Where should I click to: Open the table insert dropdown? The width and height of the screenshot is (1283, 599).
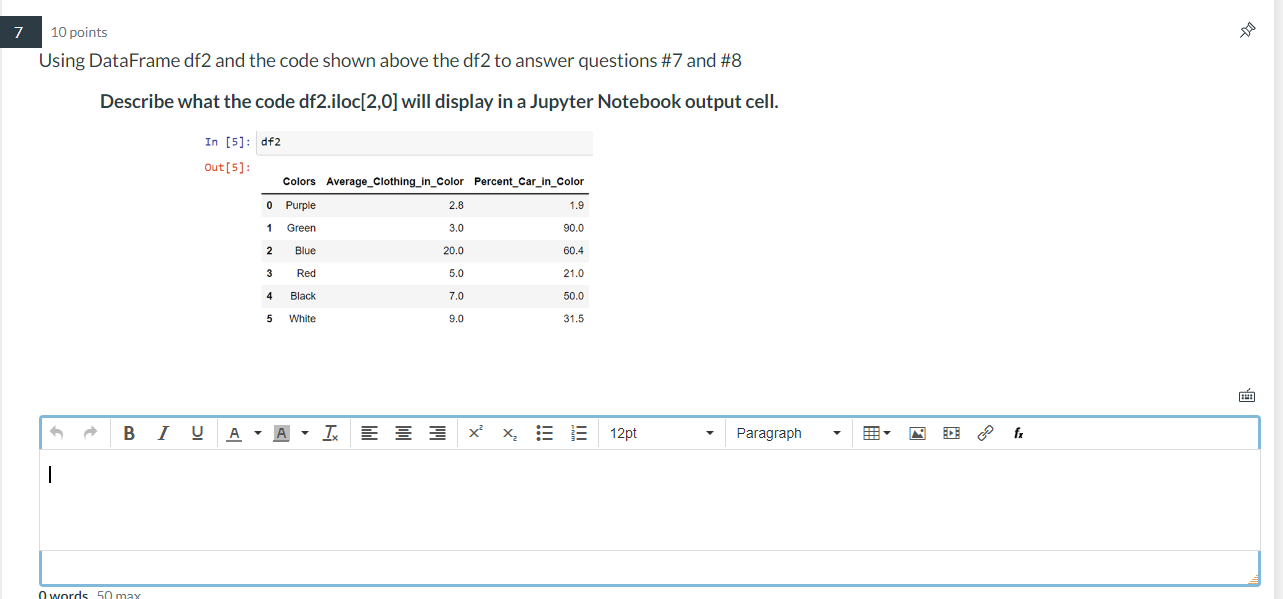coord(875,432)
